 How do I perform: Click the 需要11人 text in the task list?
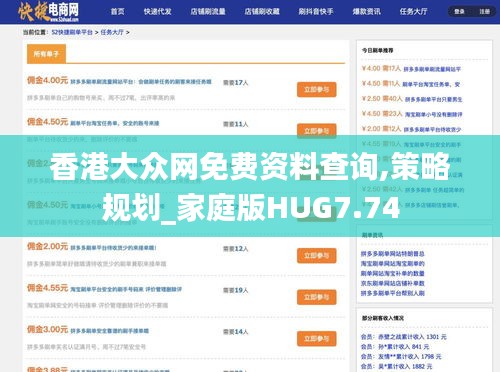236,124
